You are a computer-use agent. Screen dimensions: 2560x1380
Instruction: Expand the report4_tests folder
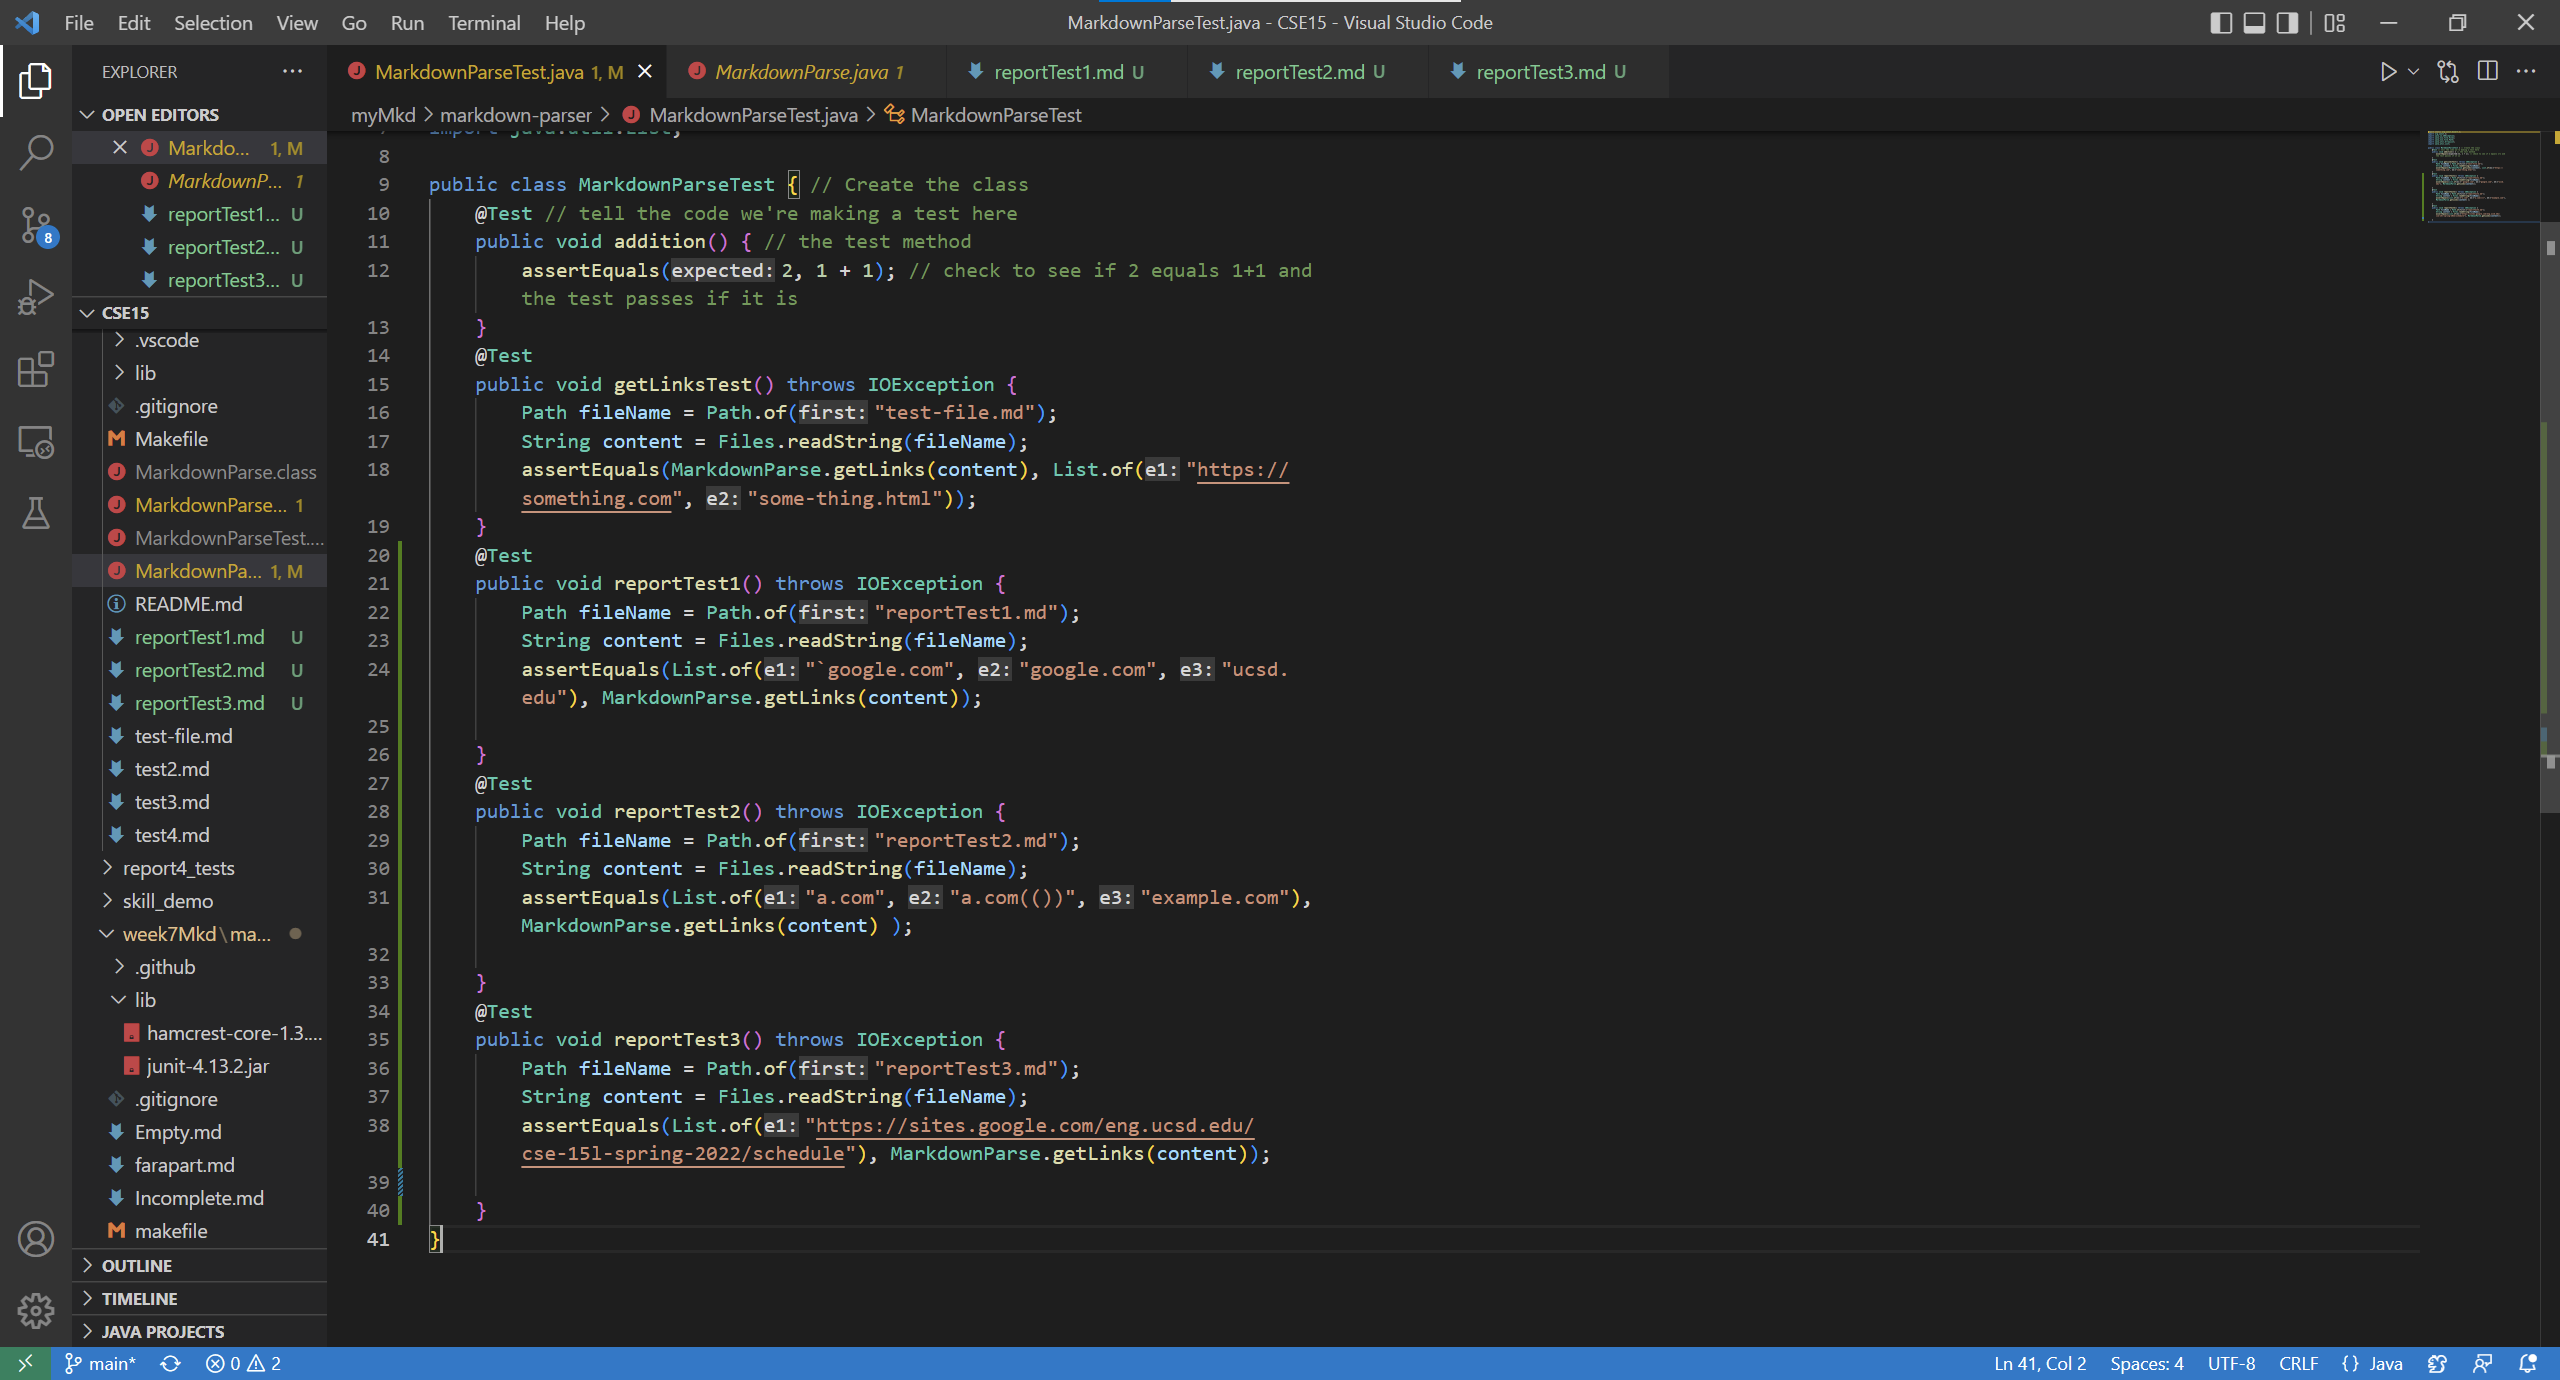(178, 868)
